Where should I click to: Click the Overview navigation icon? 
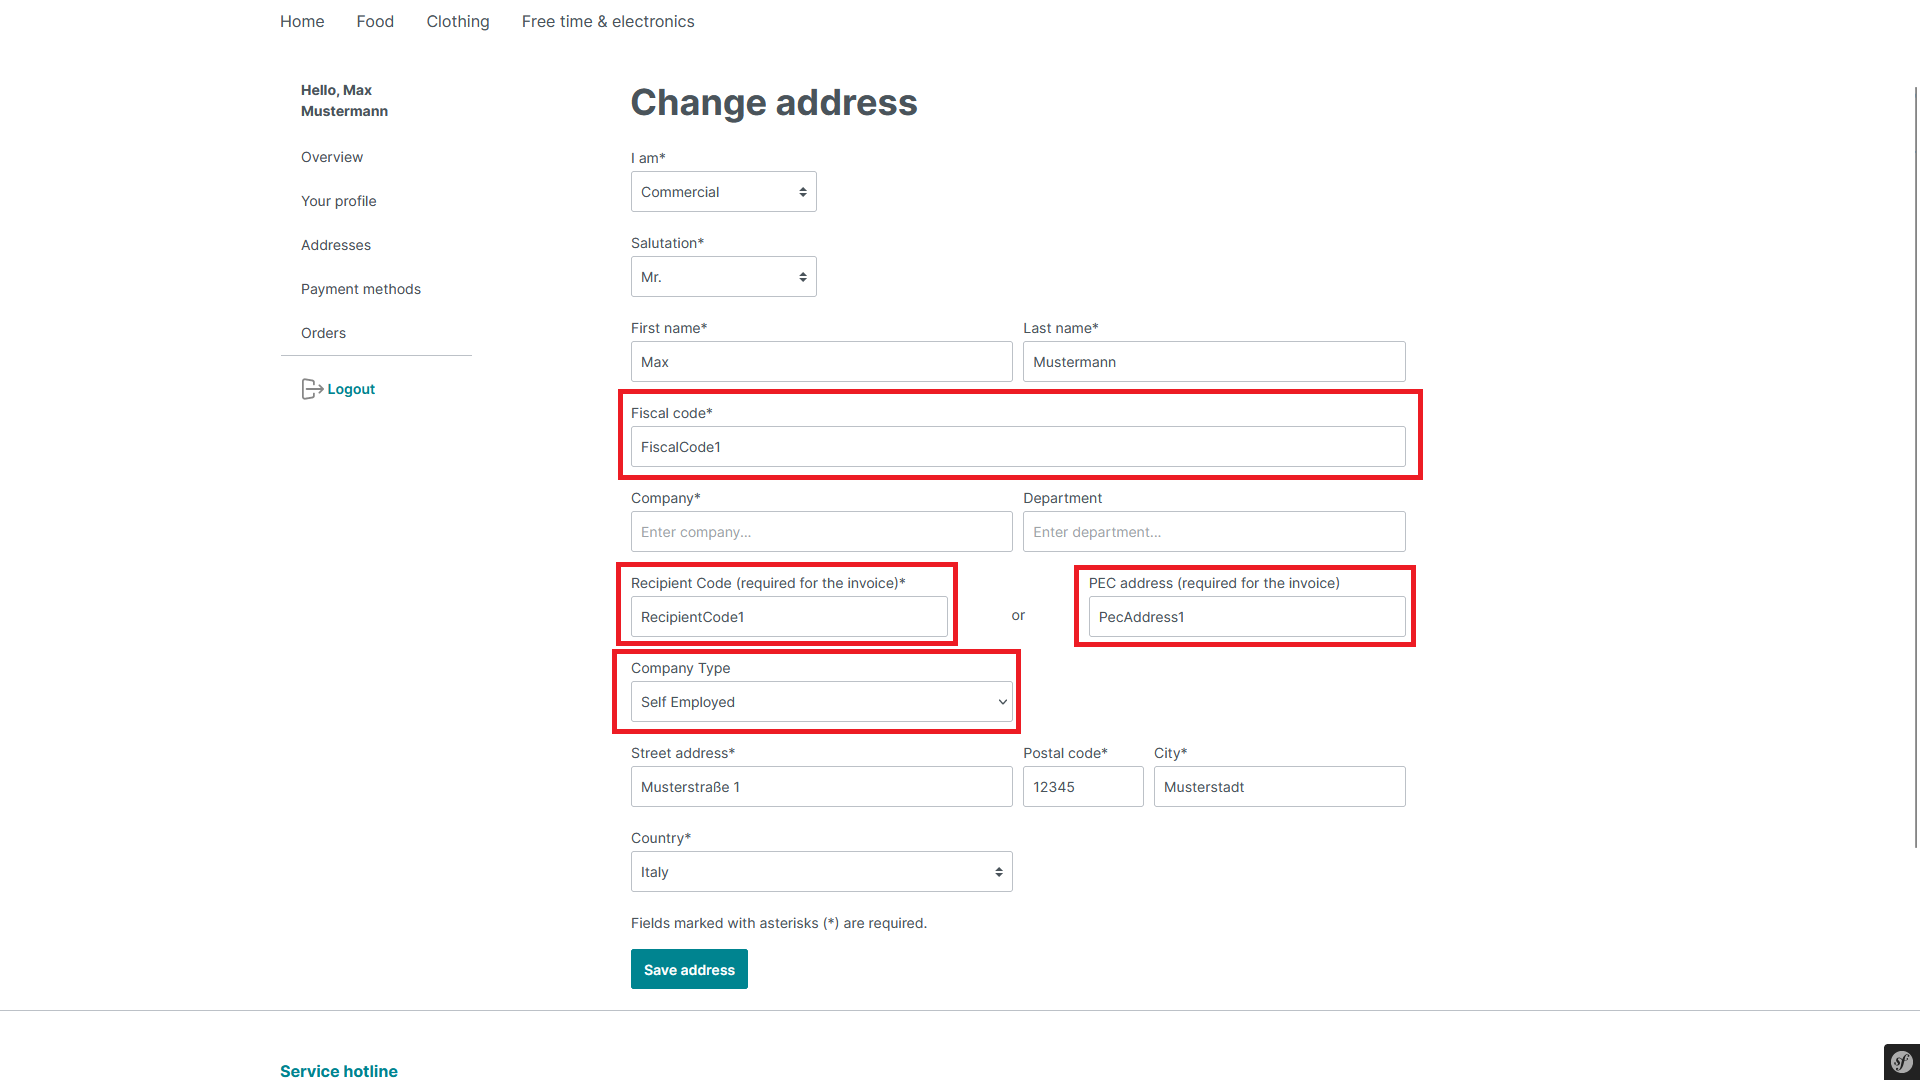click(331, 157)
